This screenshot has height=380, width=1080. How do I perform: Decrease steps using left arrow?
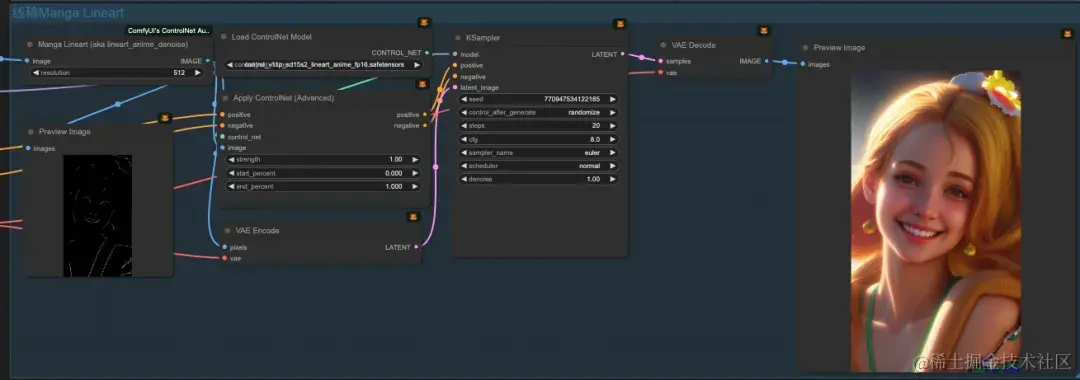click(x=464, y=126)
